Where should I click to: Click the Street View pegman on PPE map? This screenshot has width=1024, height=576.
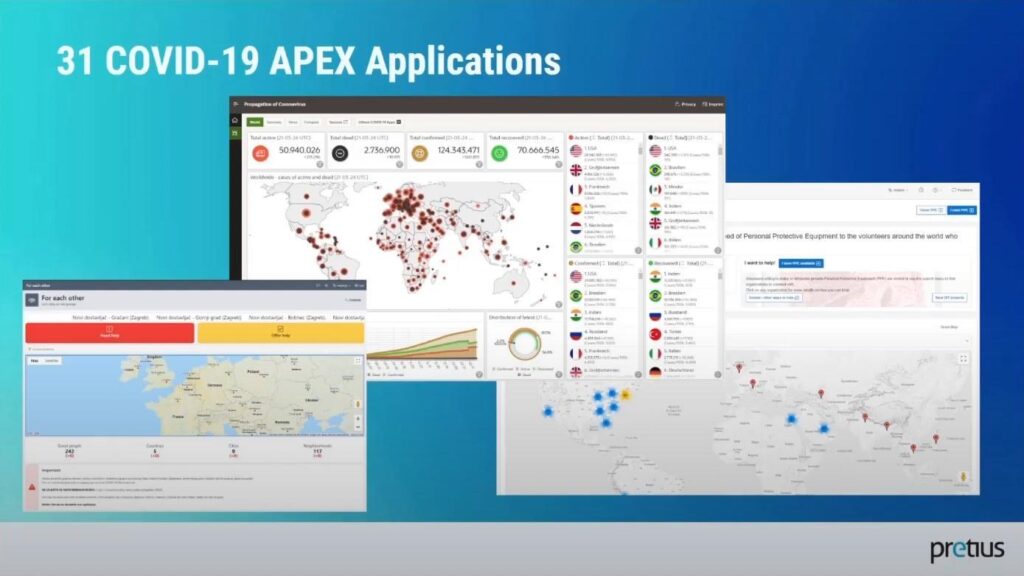963,477
